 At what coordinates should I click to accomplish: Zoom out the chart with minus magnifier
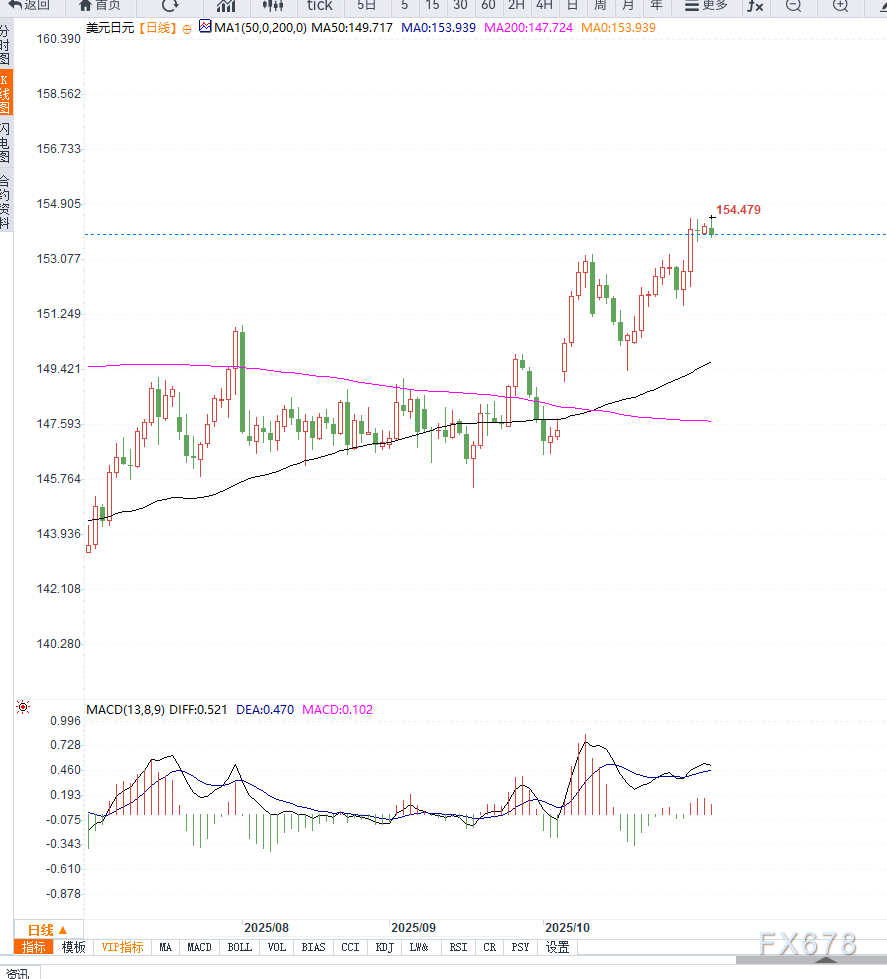793,5
